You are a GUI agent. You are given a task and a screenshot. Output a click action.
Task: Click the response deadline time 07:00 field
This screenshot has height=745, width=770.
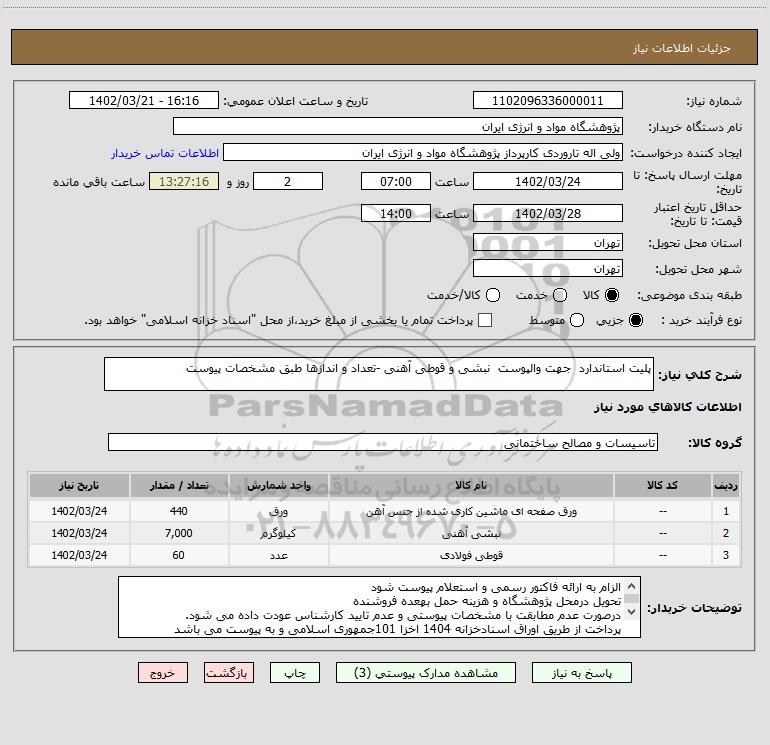[x=396, y=181]
